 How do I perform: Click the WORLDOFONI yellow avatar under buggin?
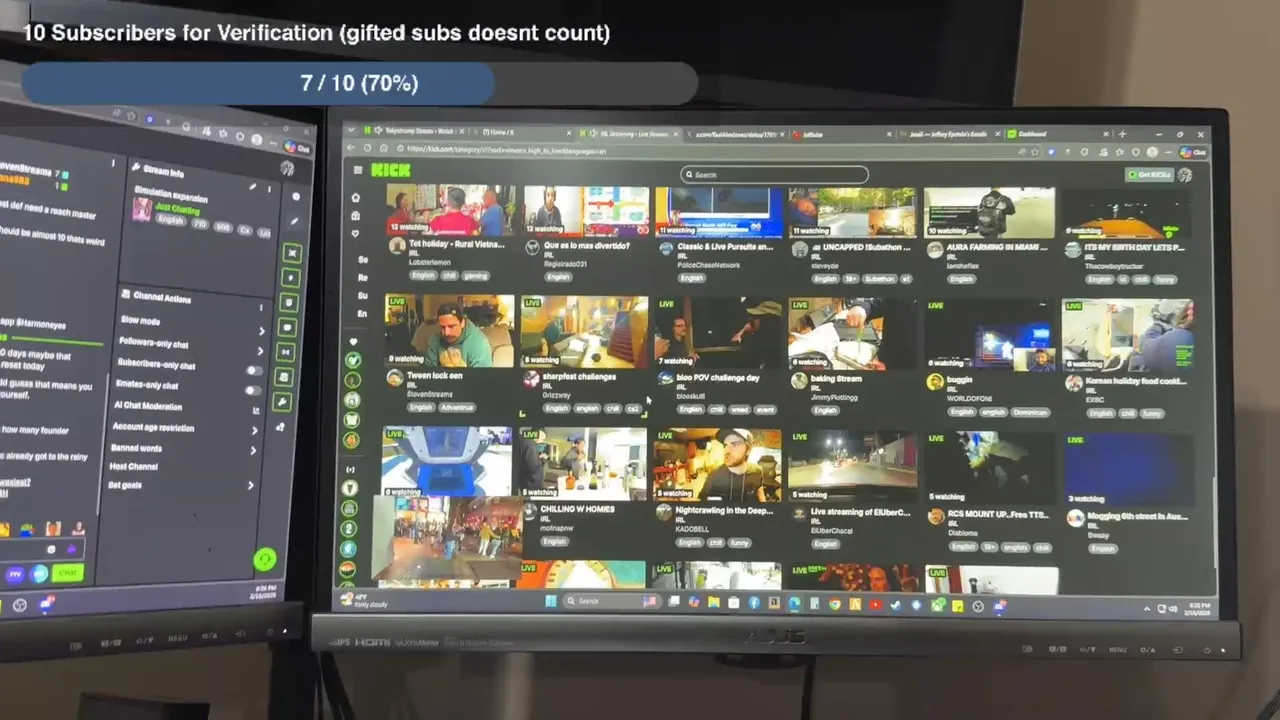pyautogui.click(x=935, y=382)
